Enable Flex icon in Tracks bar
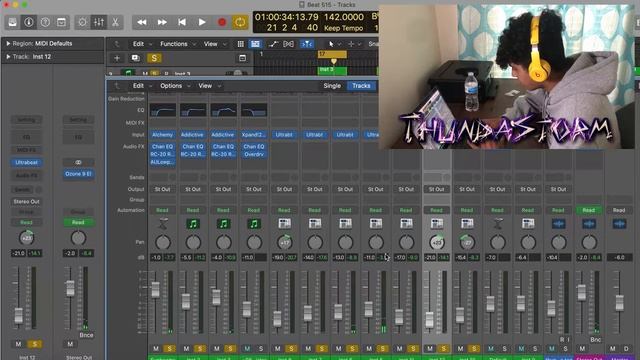 coord(289,44)
